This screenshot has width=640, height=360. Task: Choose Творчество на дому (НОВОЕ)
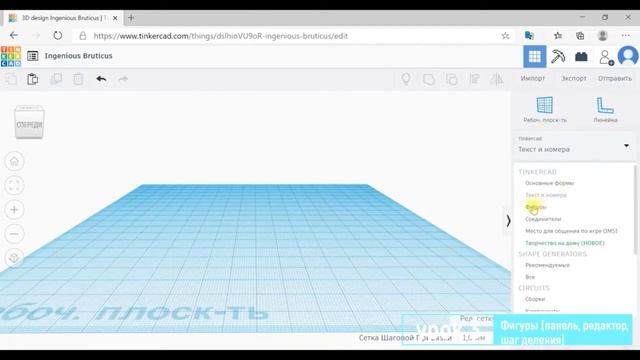click(x=564, y=243)
